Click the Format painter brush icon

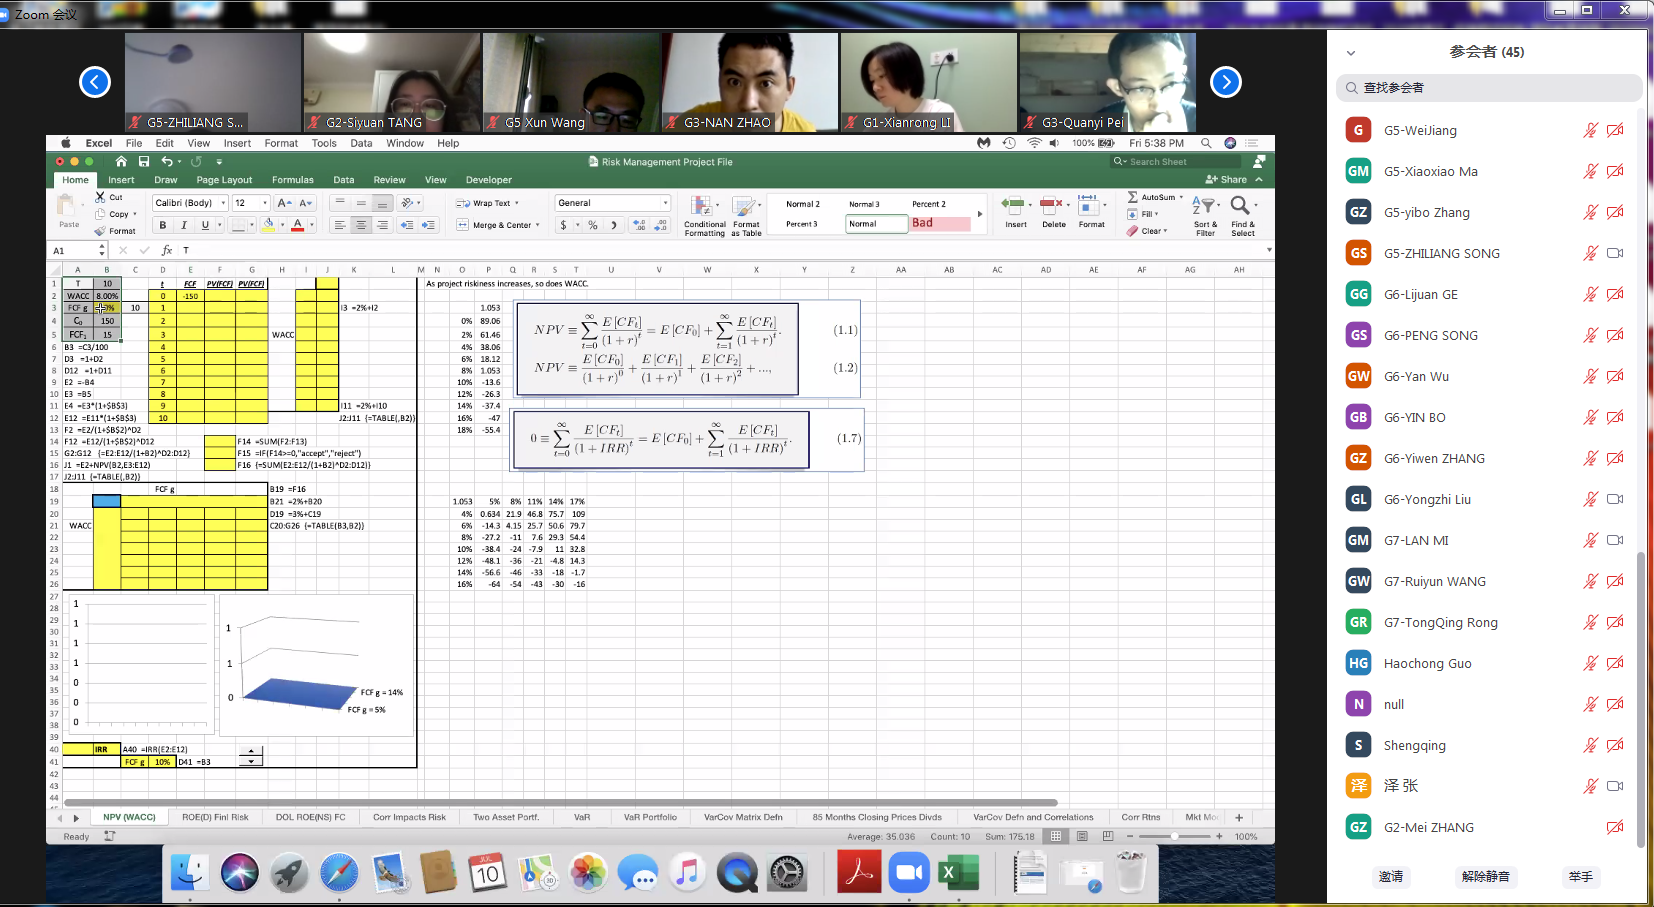click(x=100, y=231)
